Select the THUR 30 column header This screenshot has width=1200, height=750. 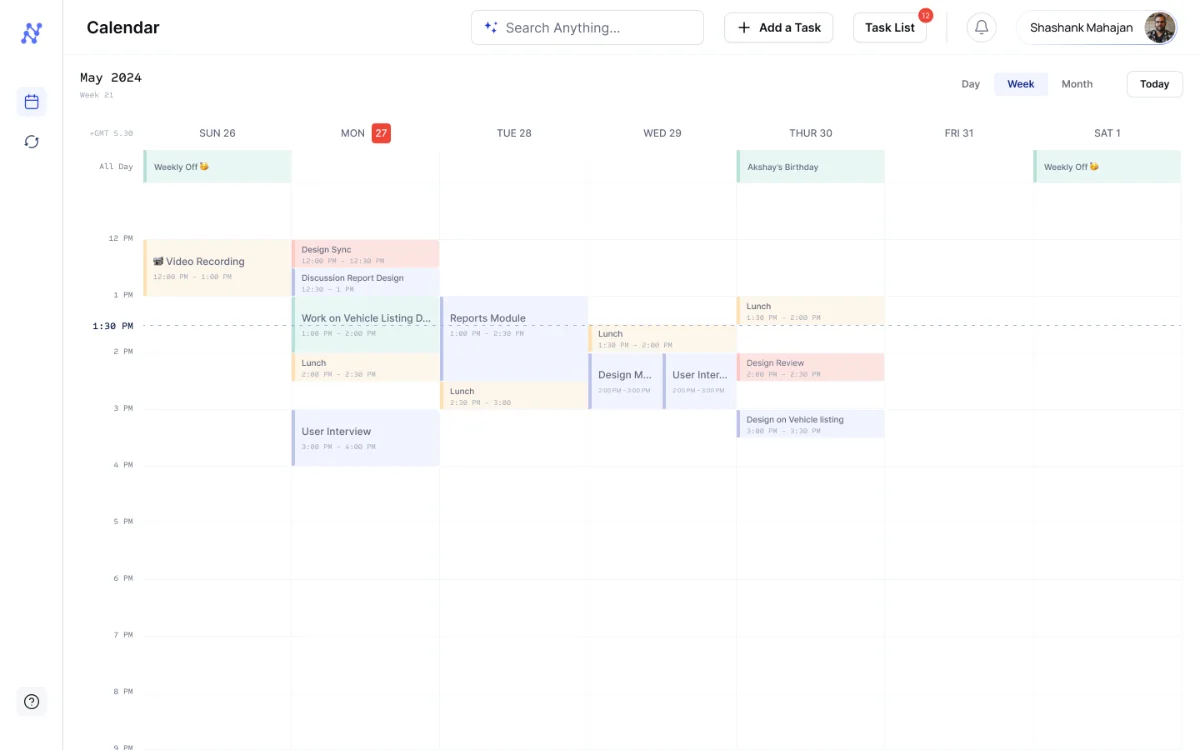coord(810,133)
